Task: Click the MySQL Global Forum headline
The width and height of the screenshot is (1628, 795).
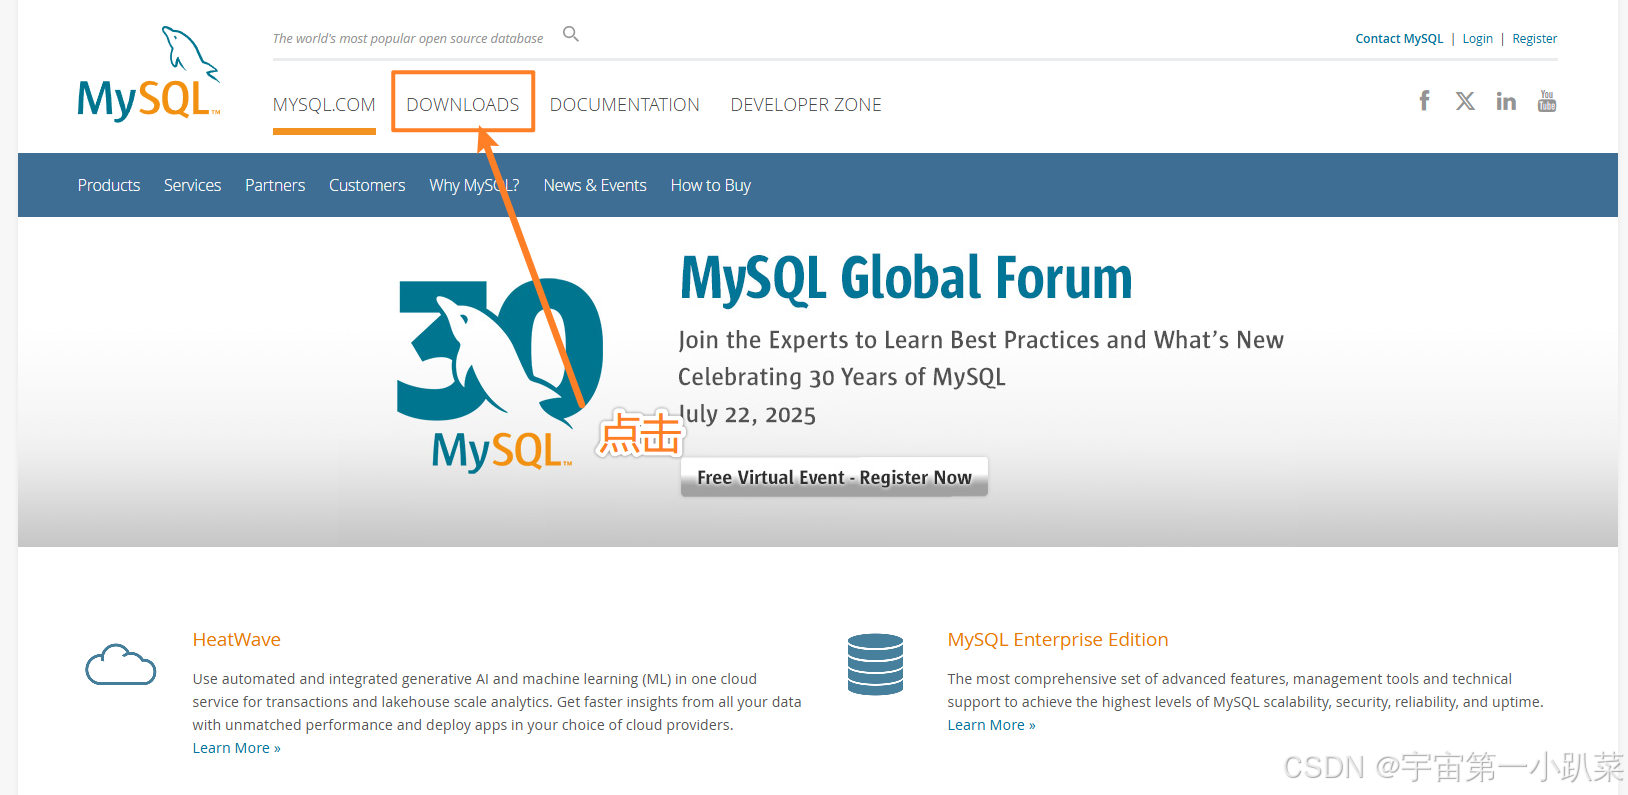Action: [x=906, y=278]
